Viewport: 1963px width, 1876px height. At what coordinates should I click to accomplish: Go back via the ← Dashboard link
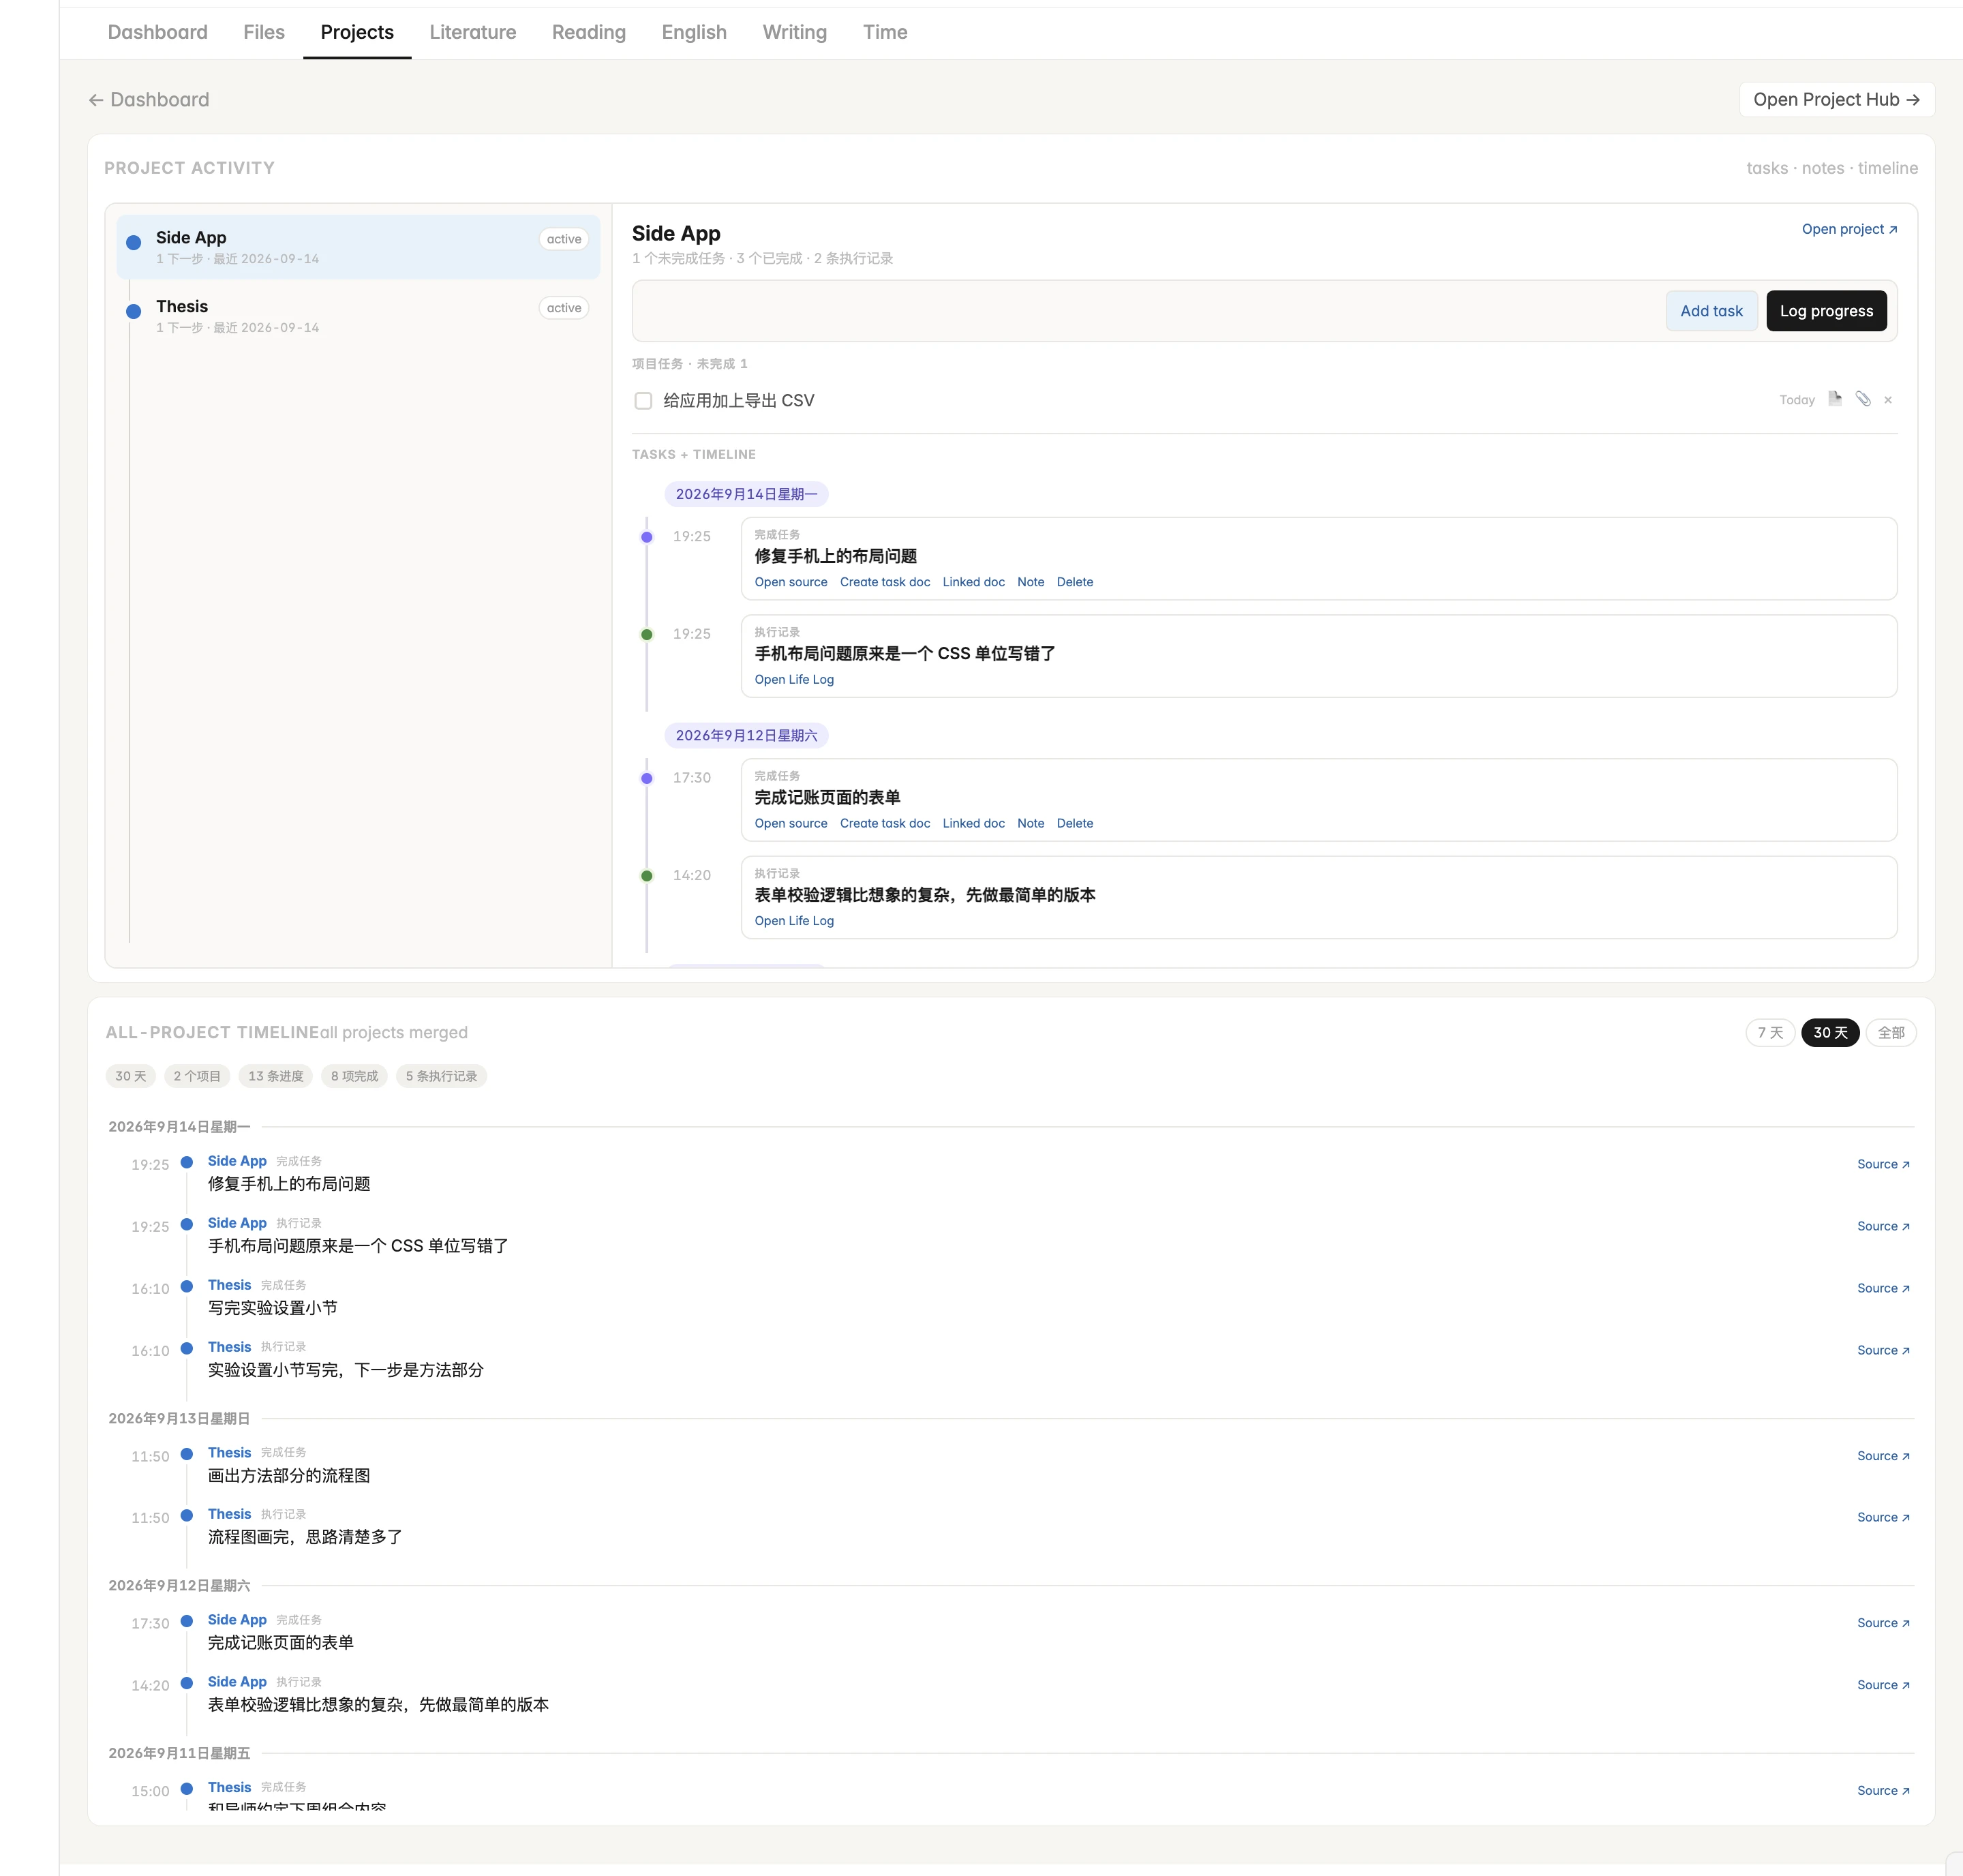coord(149,100)
